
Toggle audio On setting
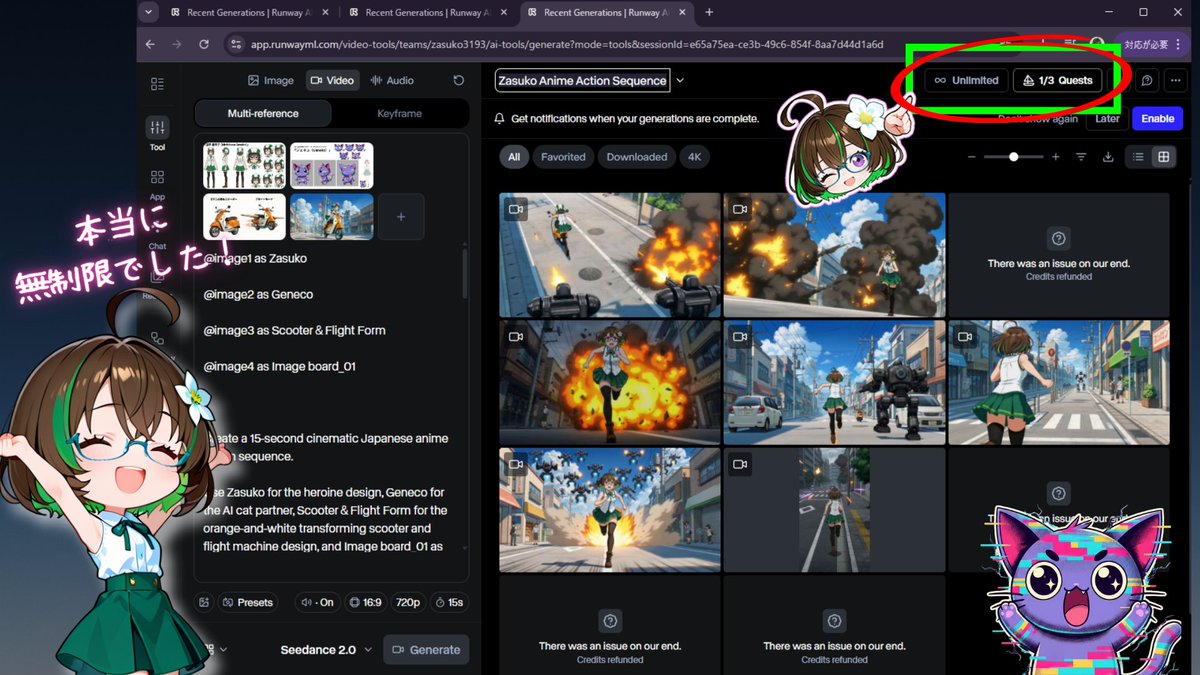317,602
